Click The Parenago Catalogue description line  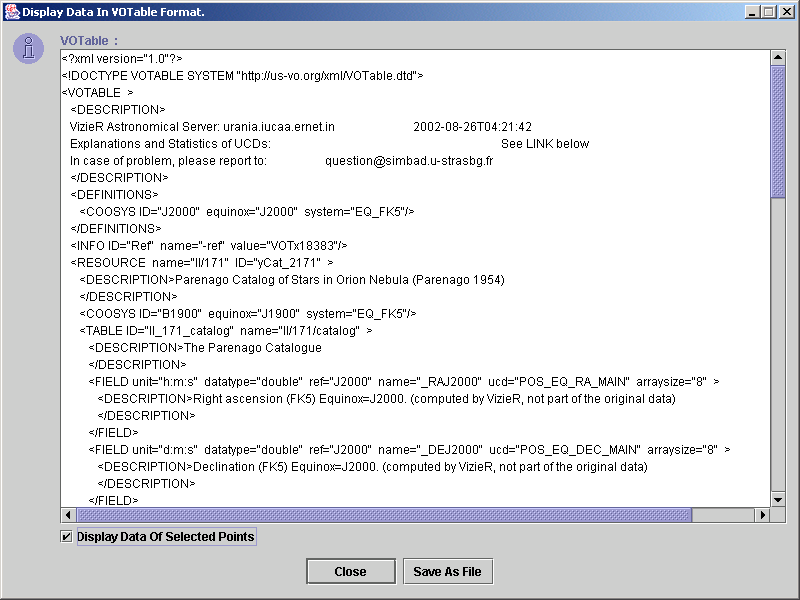205,348
